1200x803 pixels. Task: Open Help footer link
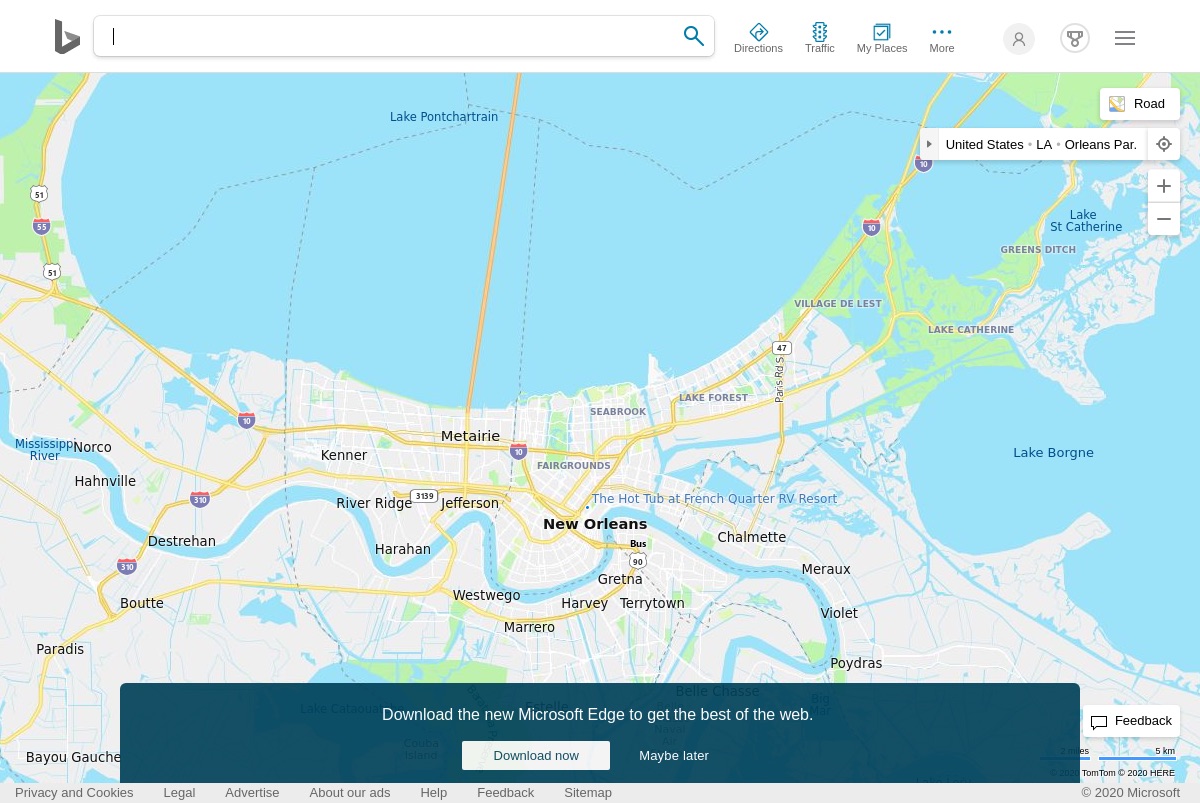point(433,792)
